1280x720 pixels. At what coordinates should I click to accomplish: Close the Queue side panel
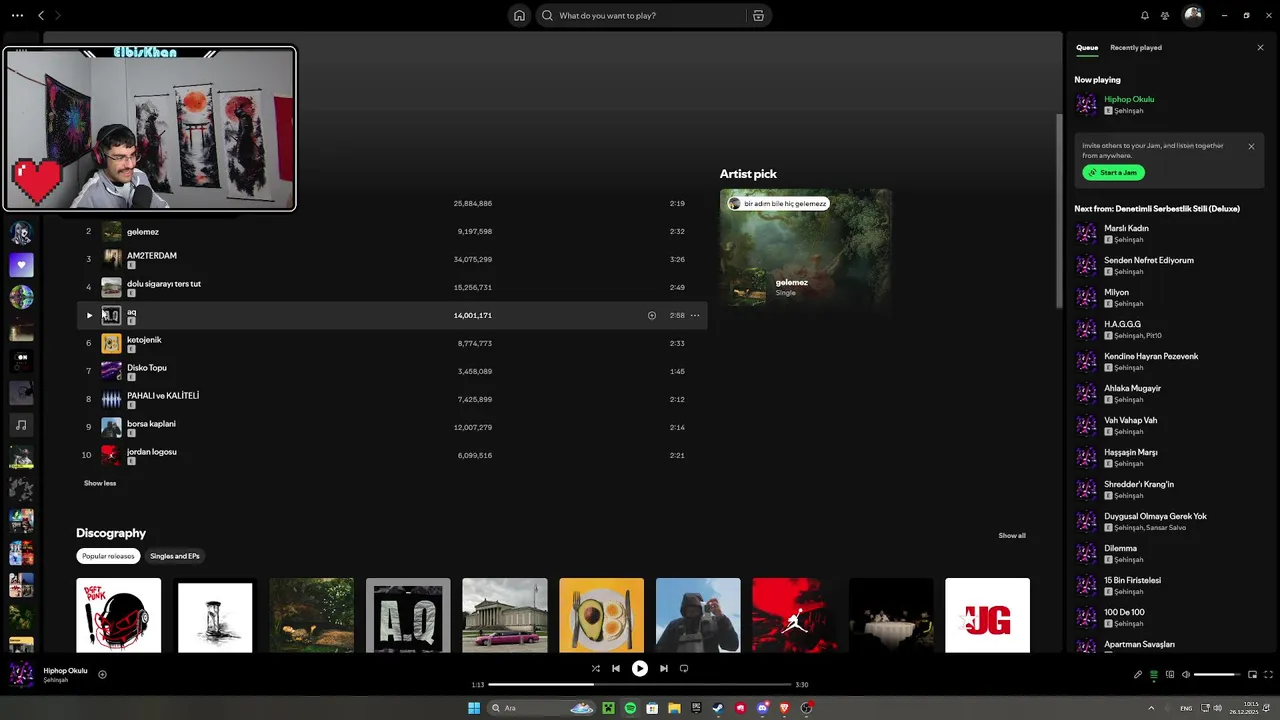coord(1260,48)
